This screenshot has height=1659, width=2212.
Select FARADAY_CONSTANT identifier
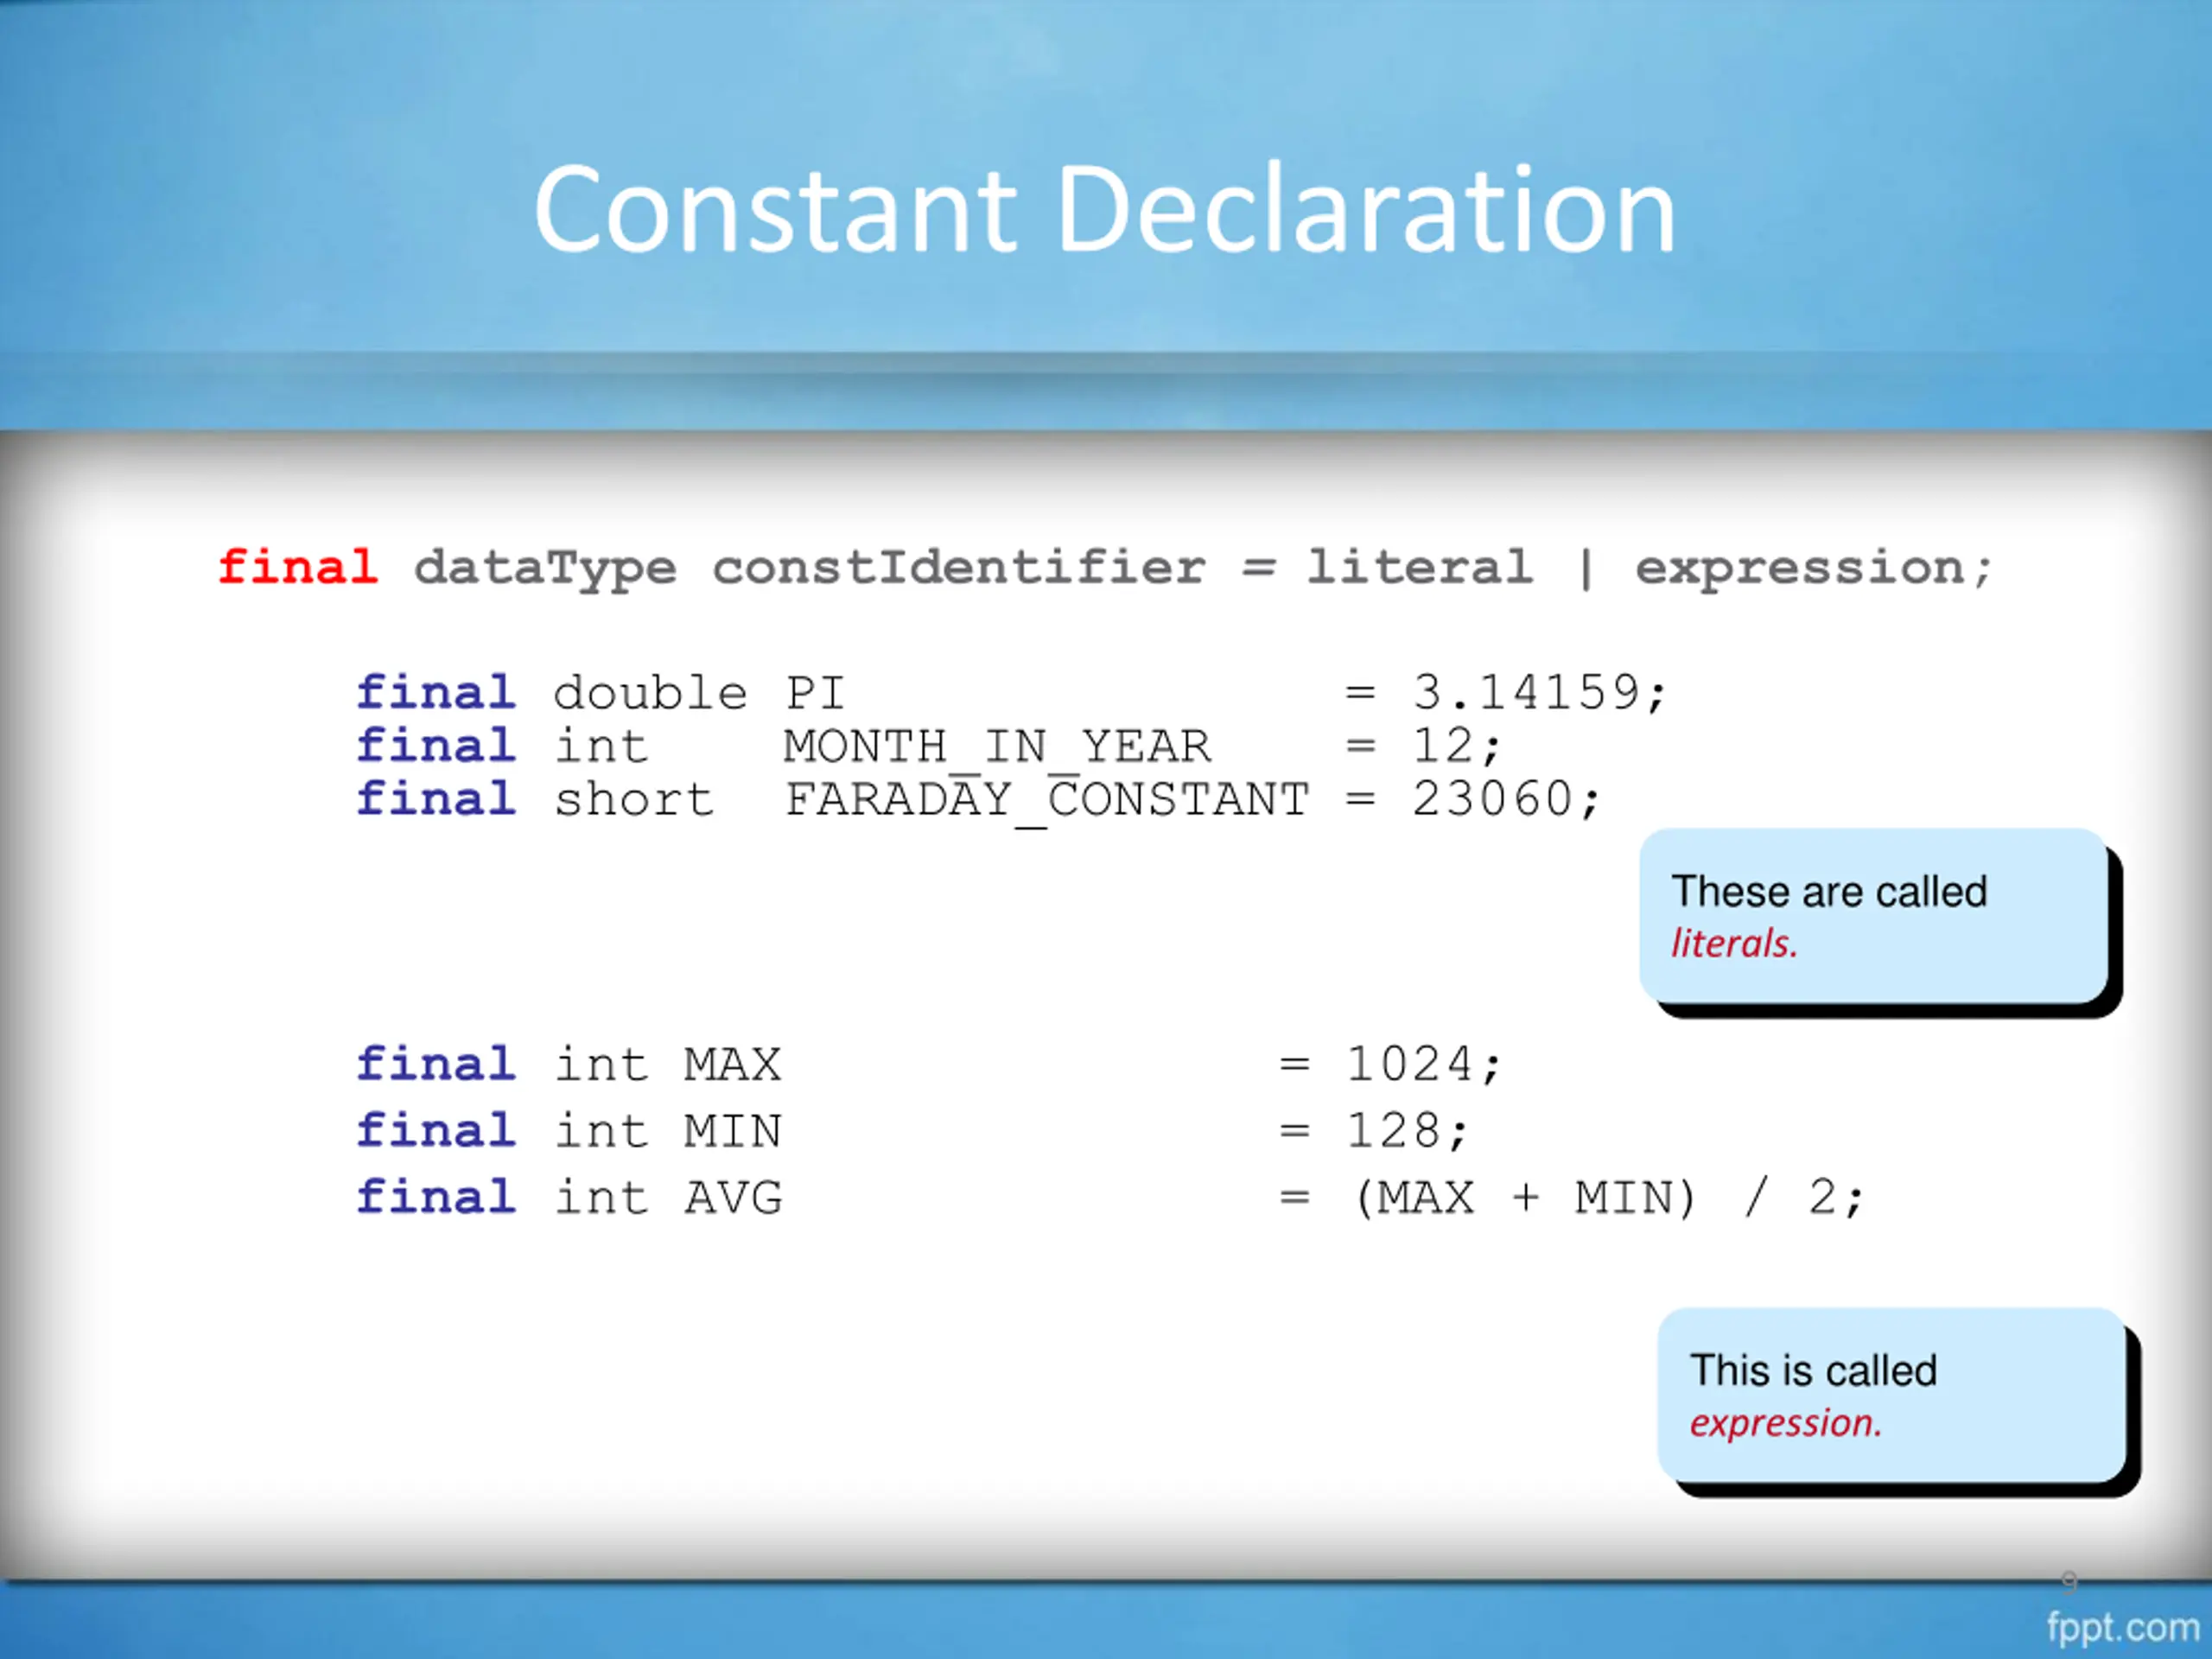1047,800
